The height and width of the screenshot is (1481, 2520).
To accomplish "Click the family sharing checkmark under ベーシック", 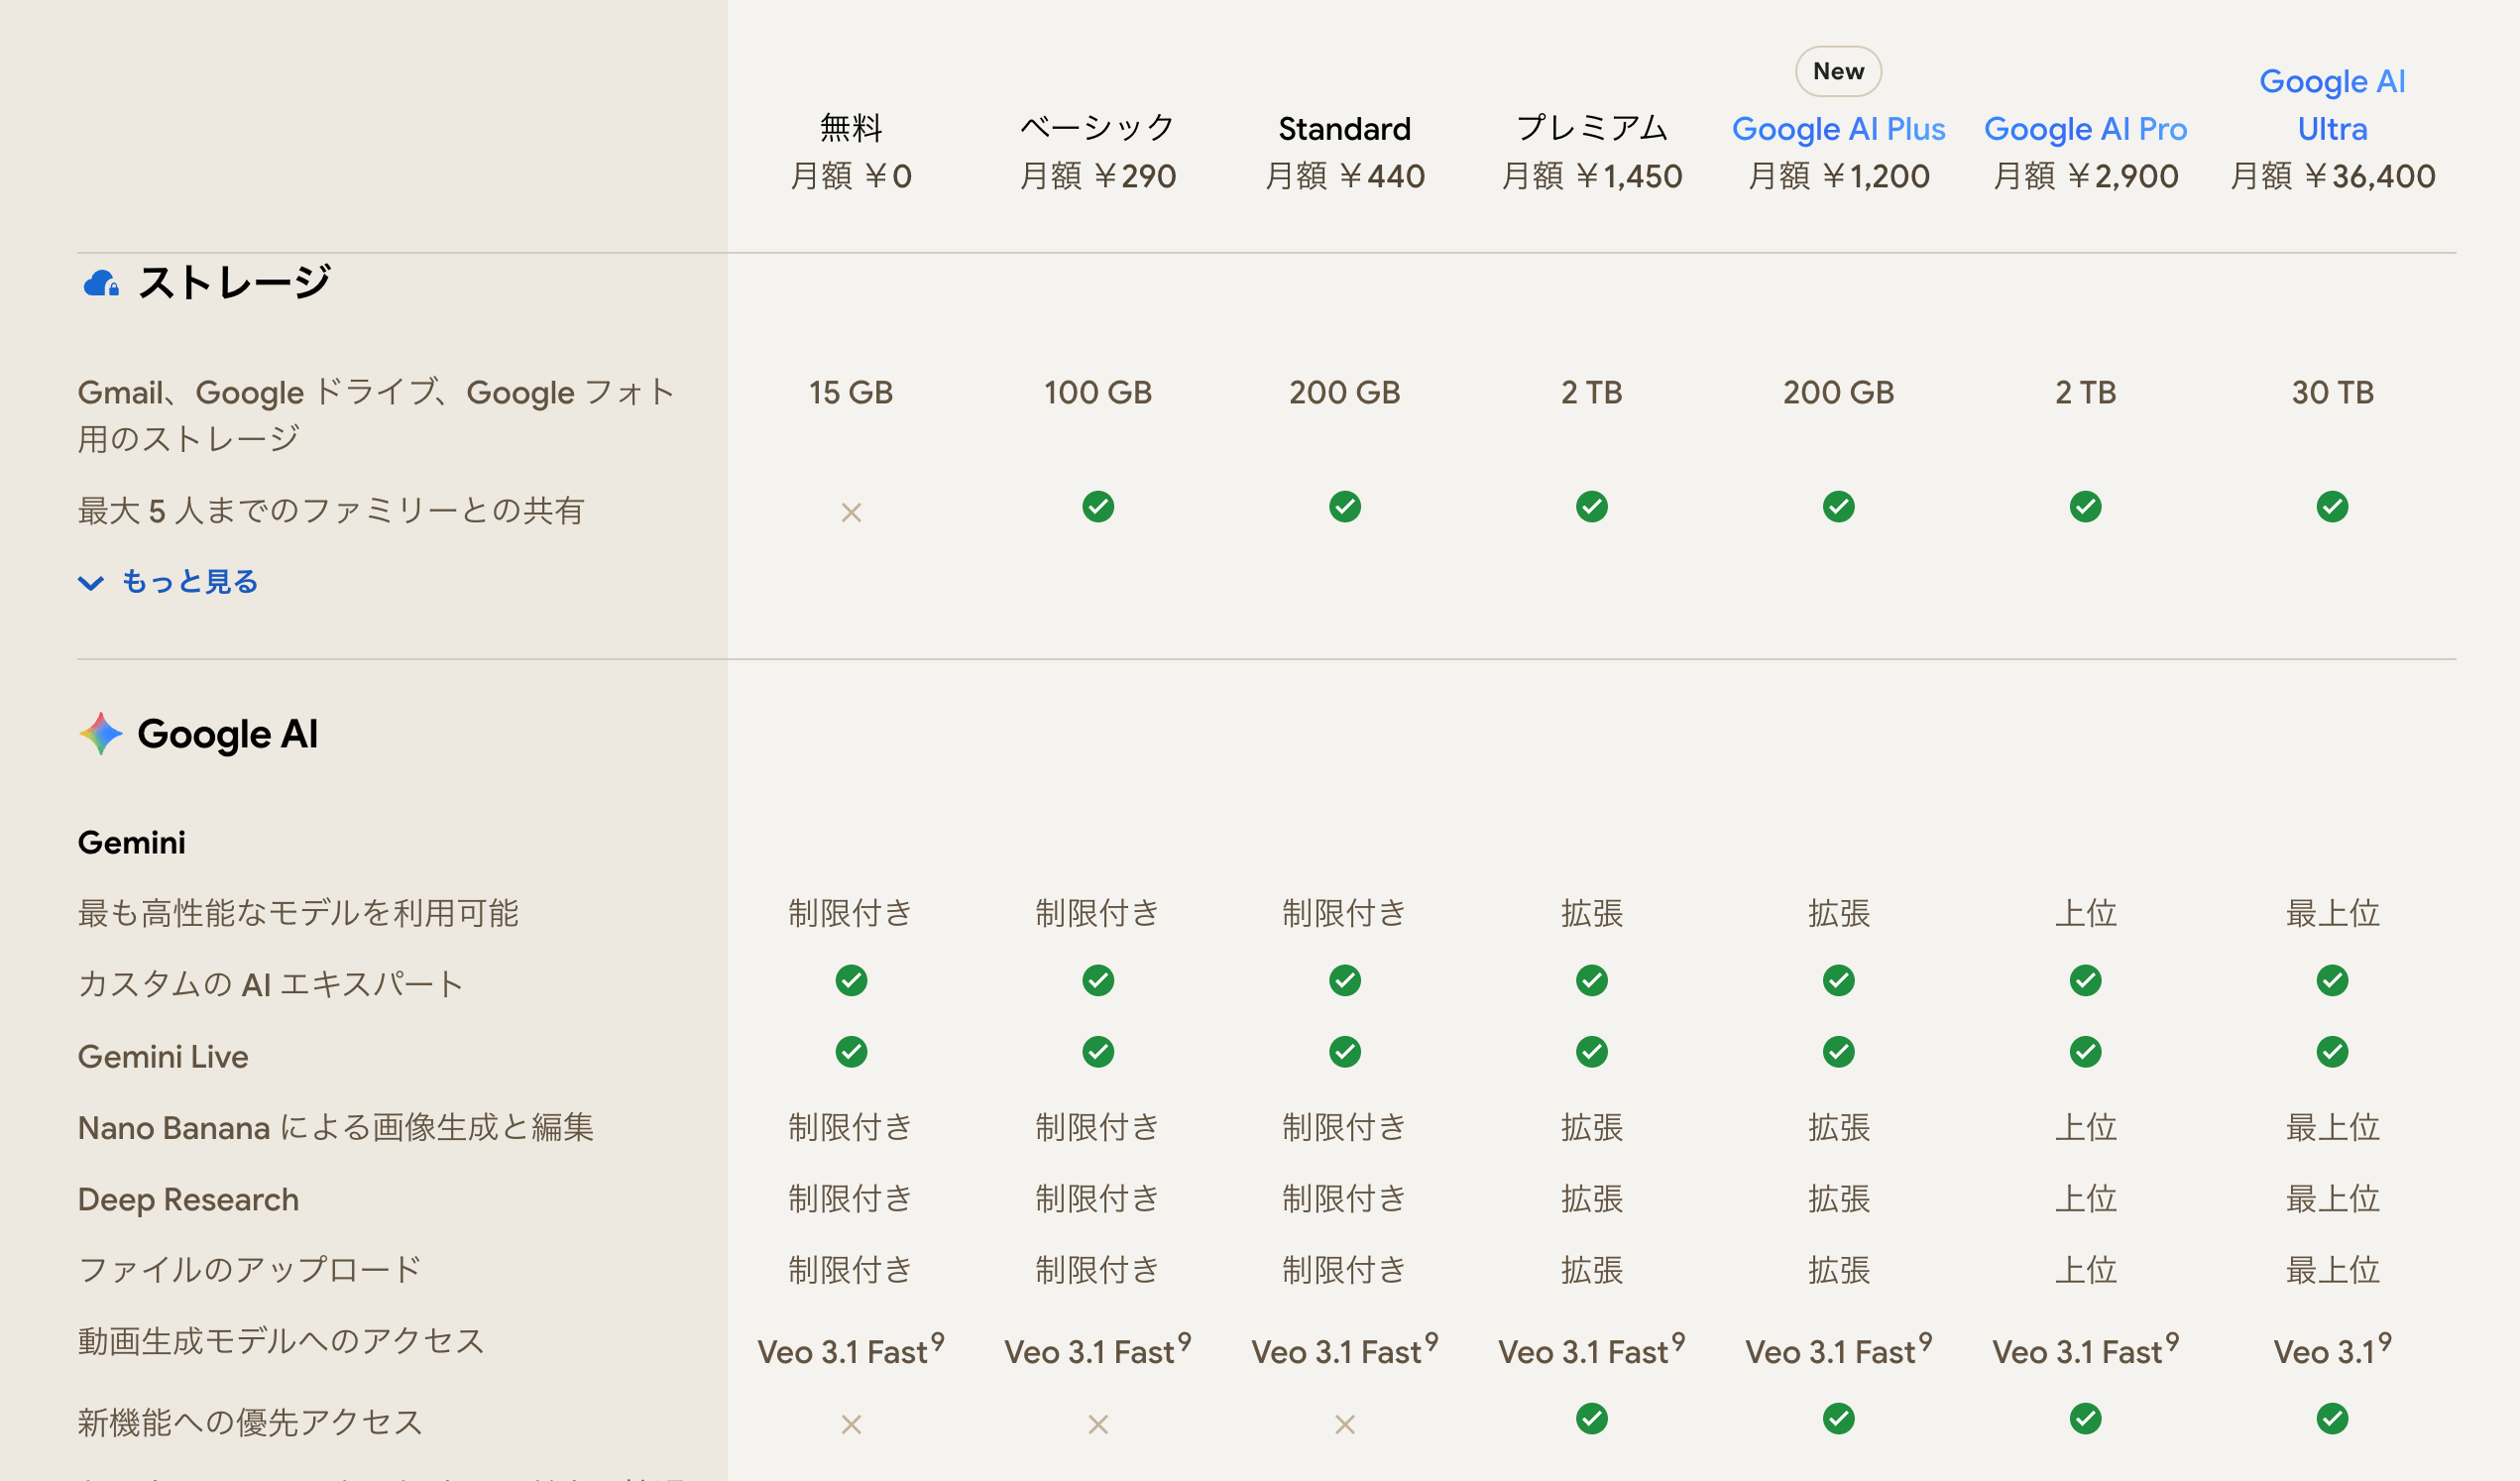I will coord(1099,508).
